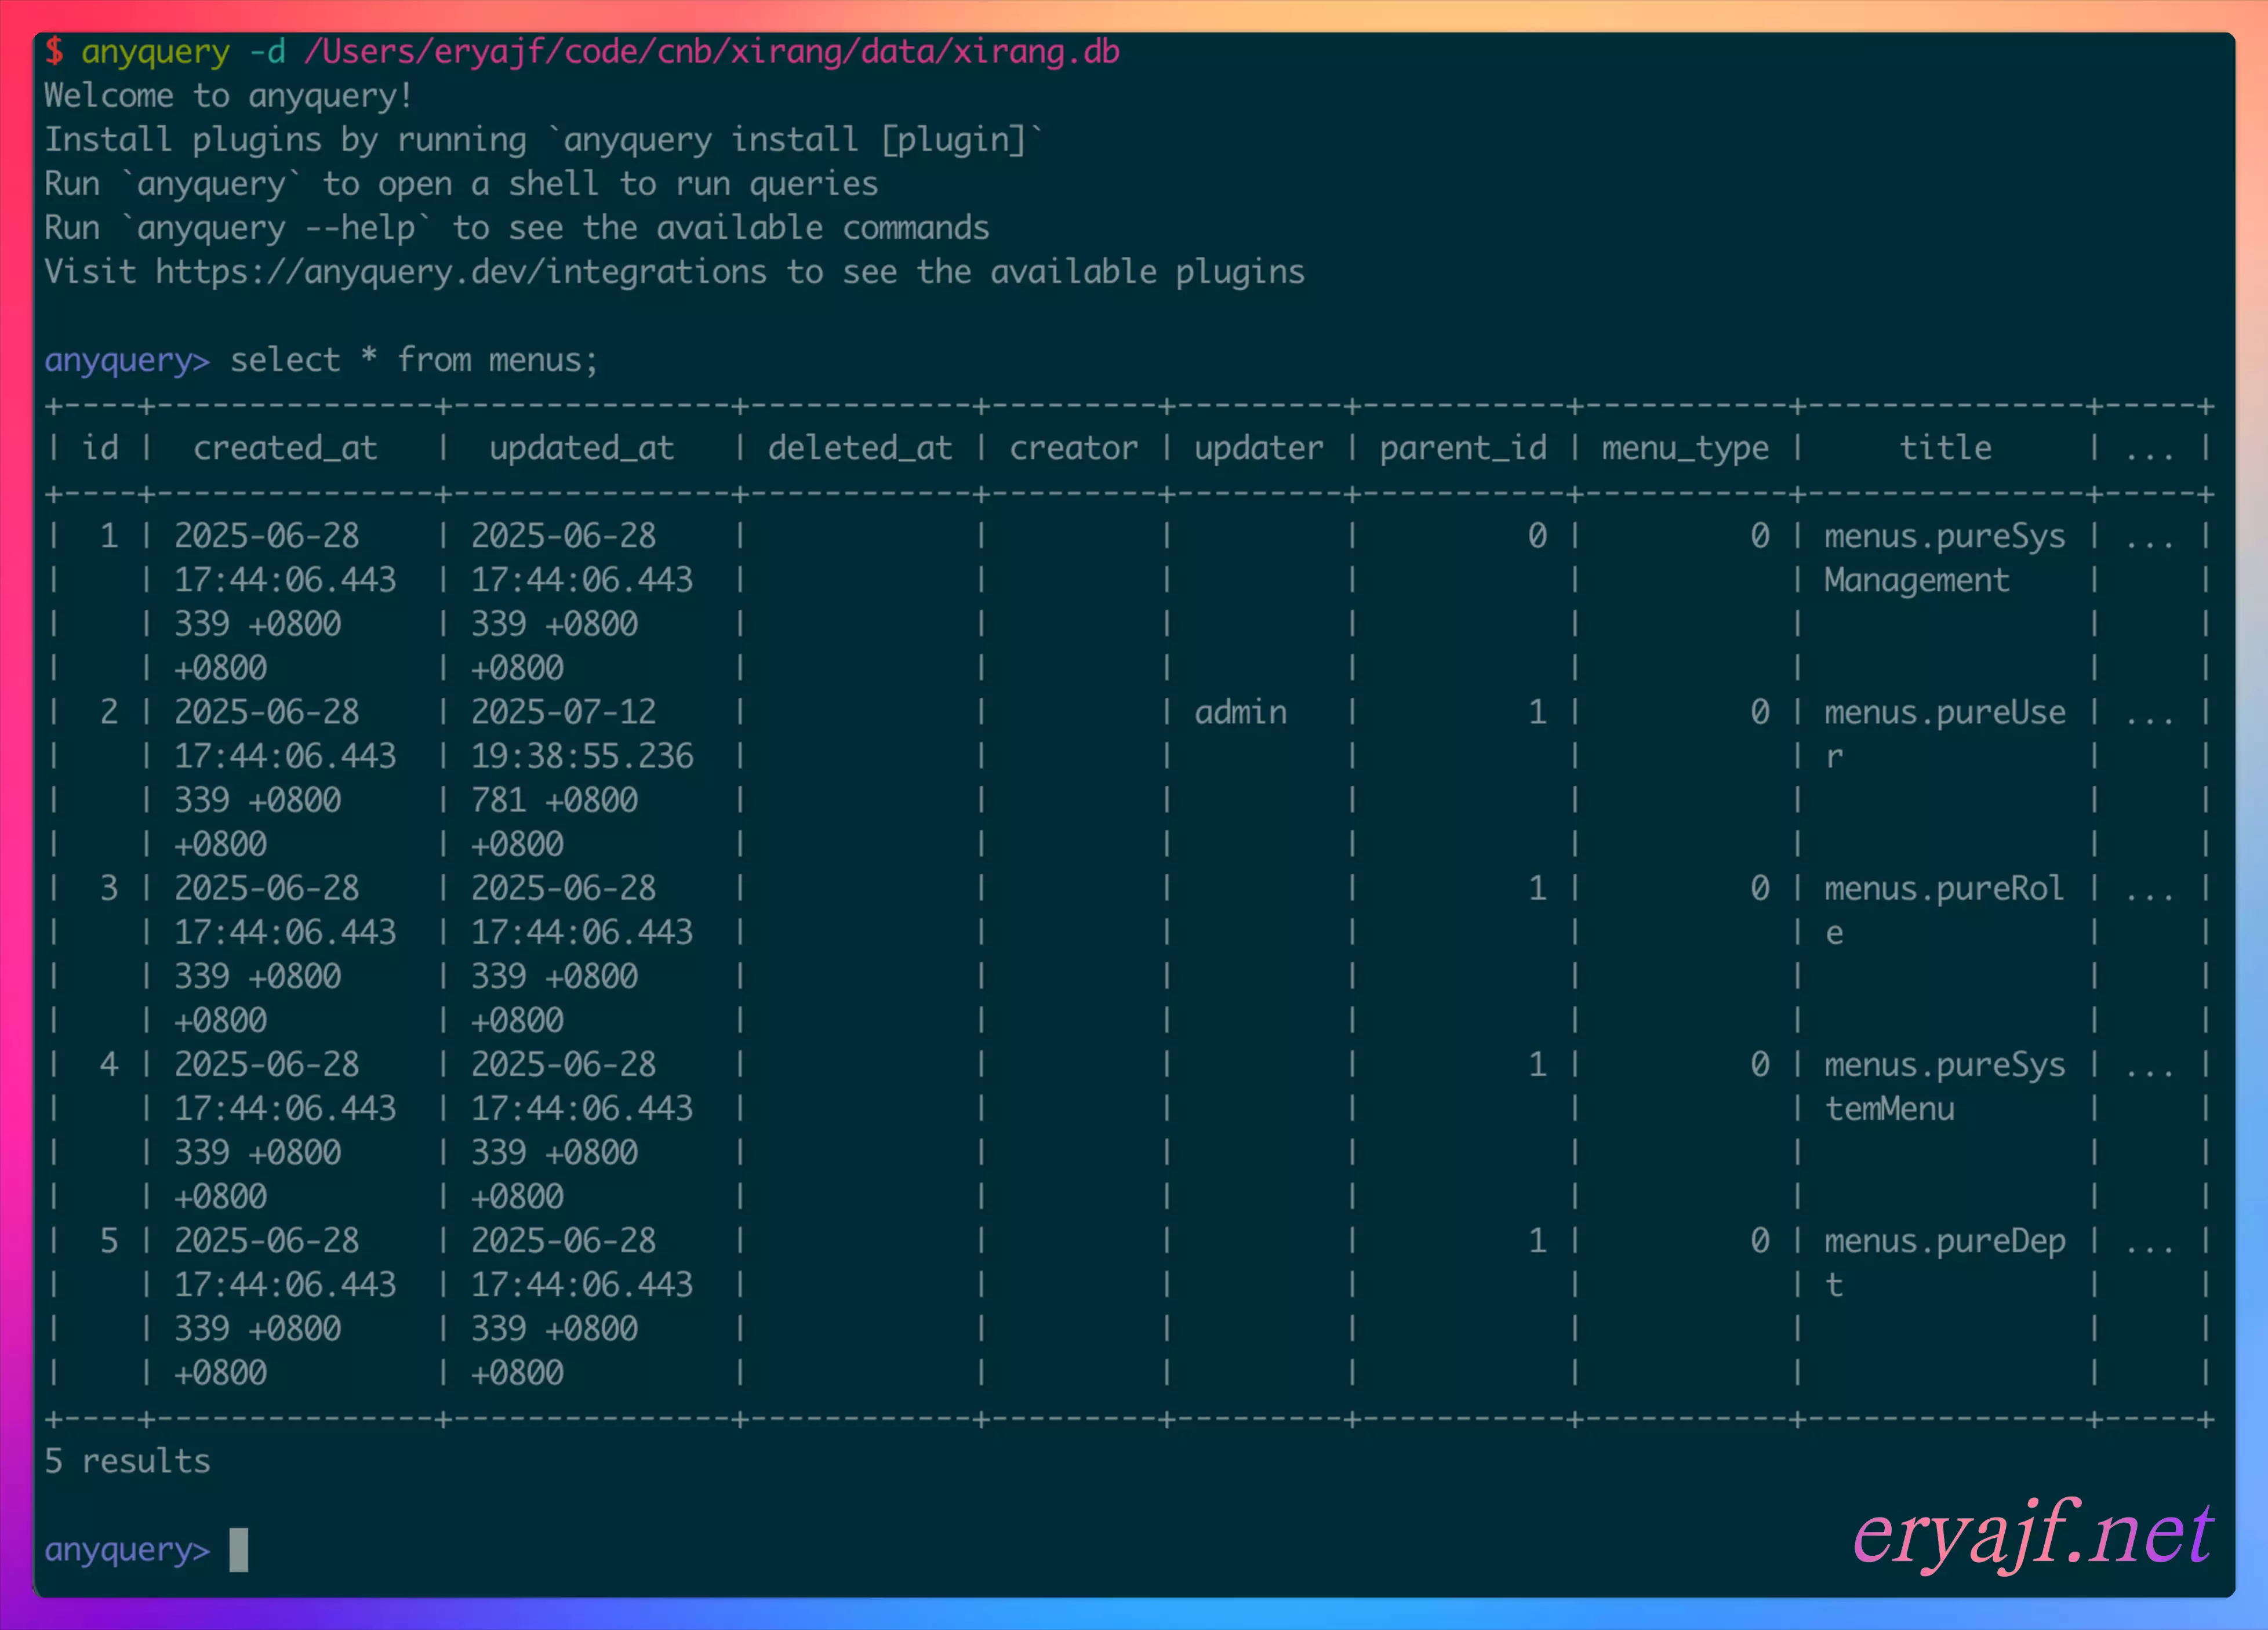Click the 'Welcome to anyquery!' line

(228, 96)
